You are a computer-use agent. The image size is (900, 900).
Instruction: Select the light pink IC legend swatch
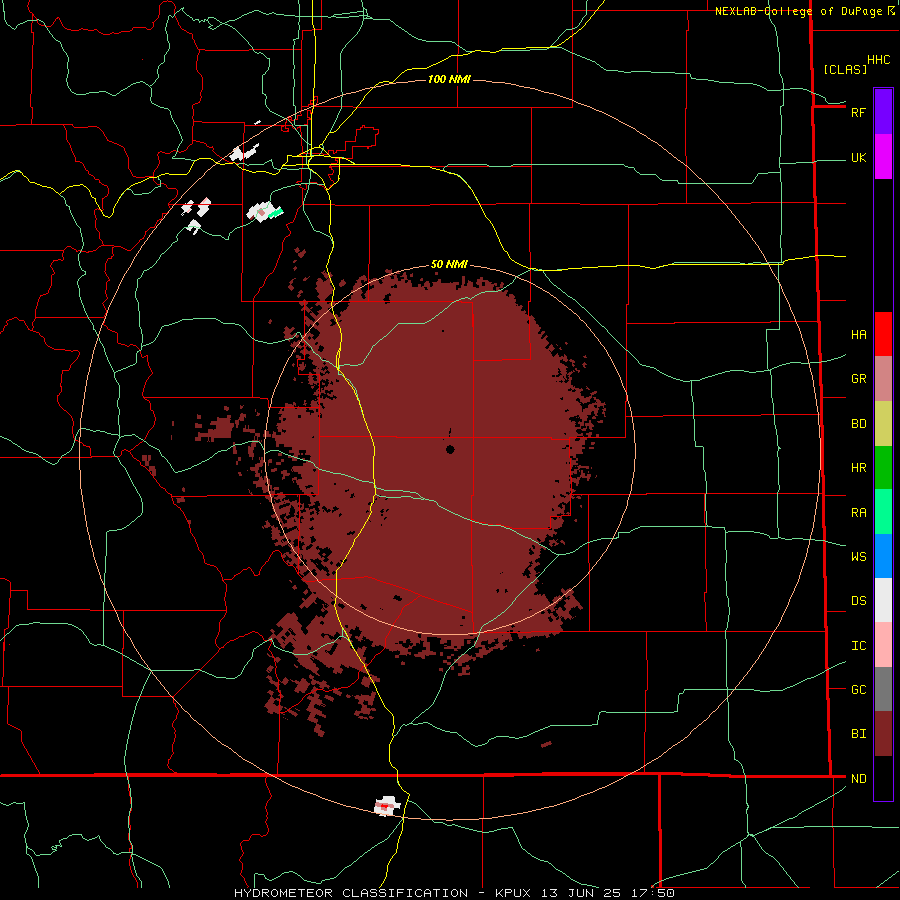point(883,645)
